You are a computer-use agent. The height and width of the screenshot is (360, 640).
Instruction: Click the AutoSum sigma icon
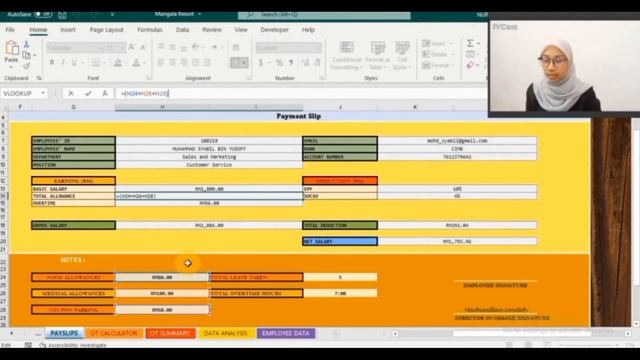pos(470,43)
